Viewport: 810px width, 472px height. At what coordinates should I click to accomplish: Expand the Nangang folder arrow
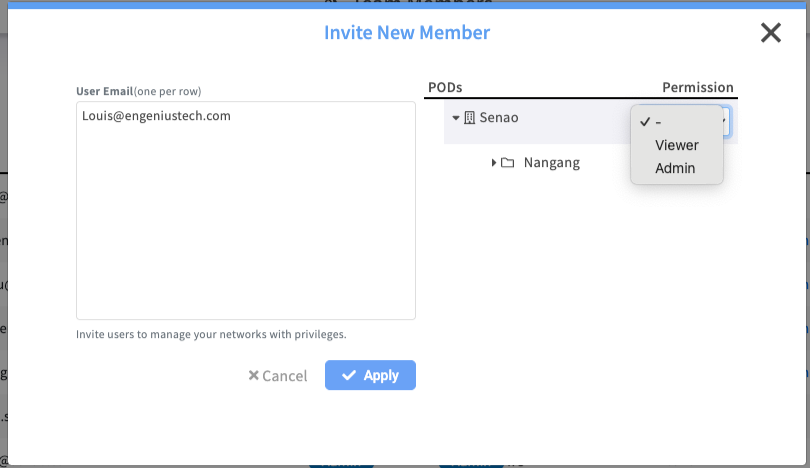[x=494, y=163]
